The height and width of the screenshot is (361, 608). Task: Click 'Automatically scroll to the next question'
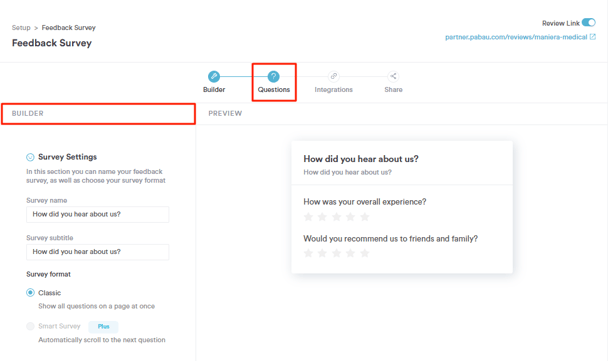click(102, 340)
